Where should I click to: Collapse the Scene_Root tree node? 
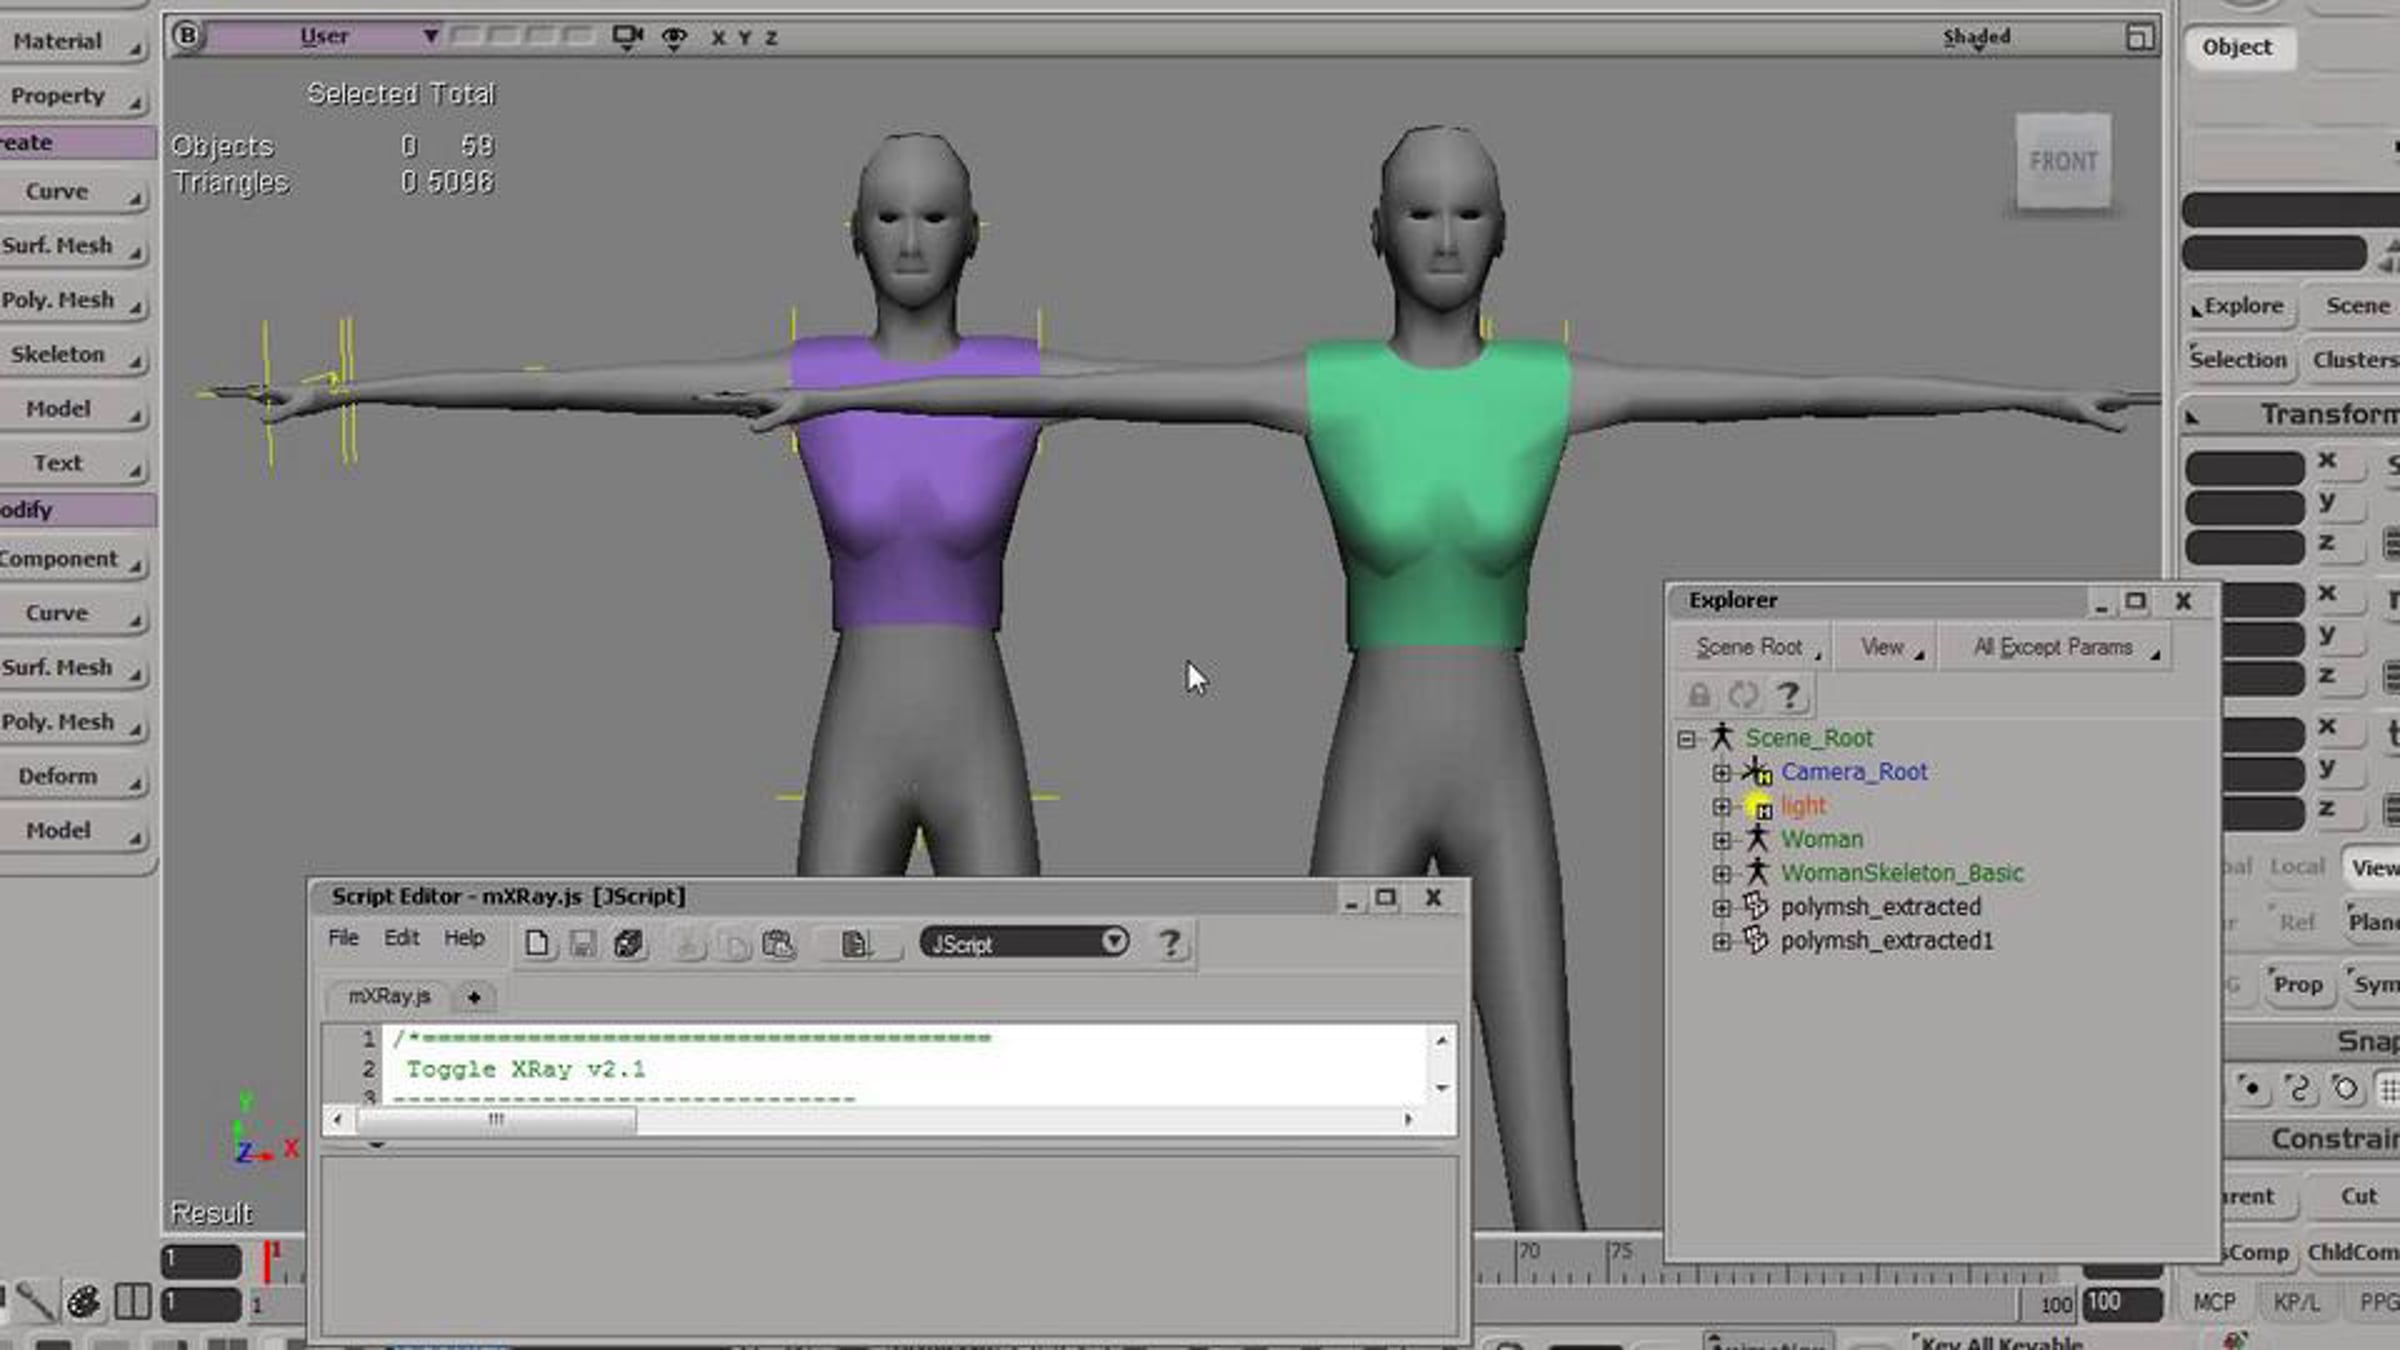pyautogui.click(x=1687, y=739)
